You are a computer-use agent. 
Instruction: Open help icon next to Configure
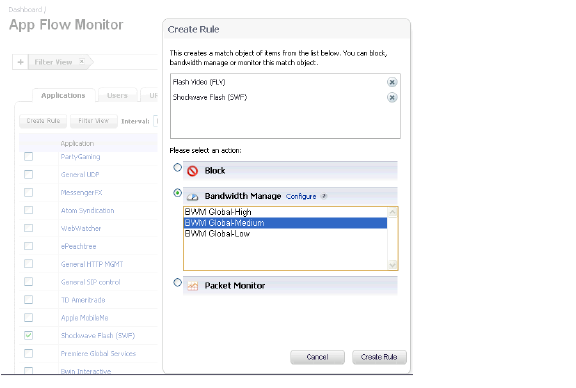click(x=324, y=196)
